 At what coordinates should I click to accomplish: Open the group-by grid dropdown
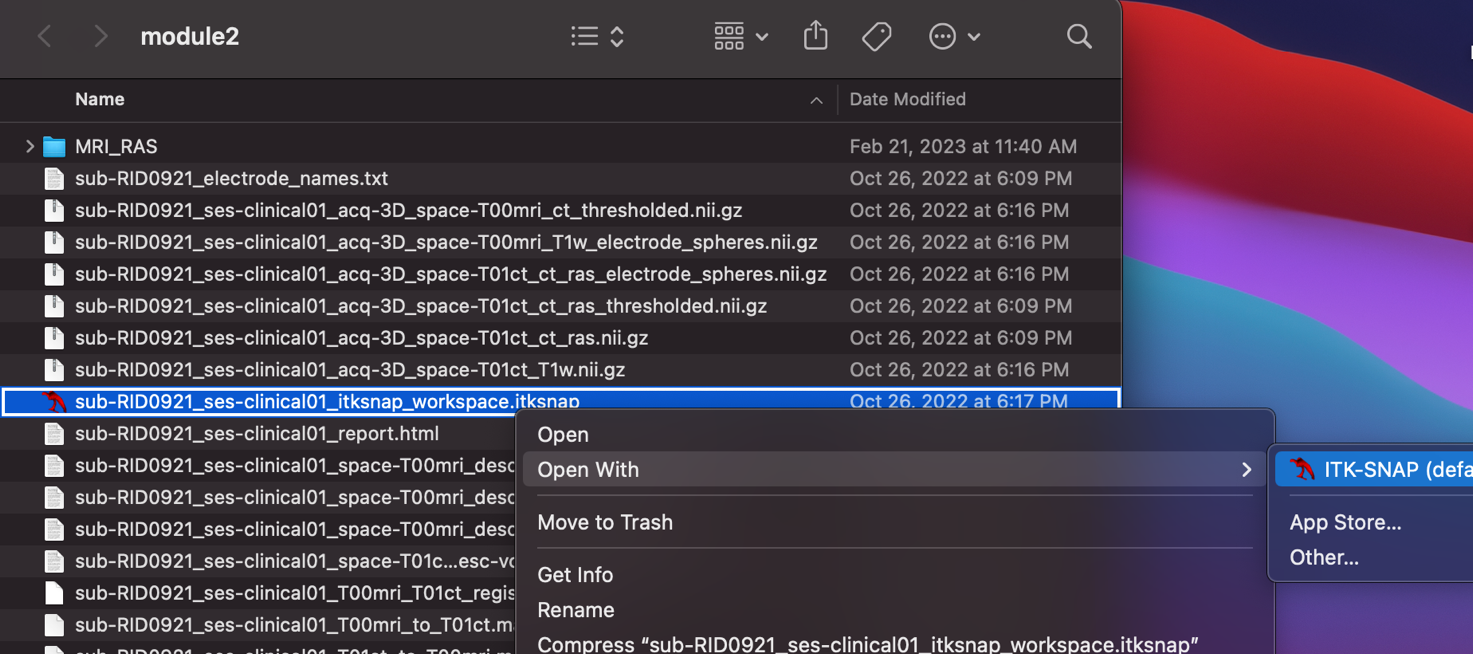click(741, 37)
